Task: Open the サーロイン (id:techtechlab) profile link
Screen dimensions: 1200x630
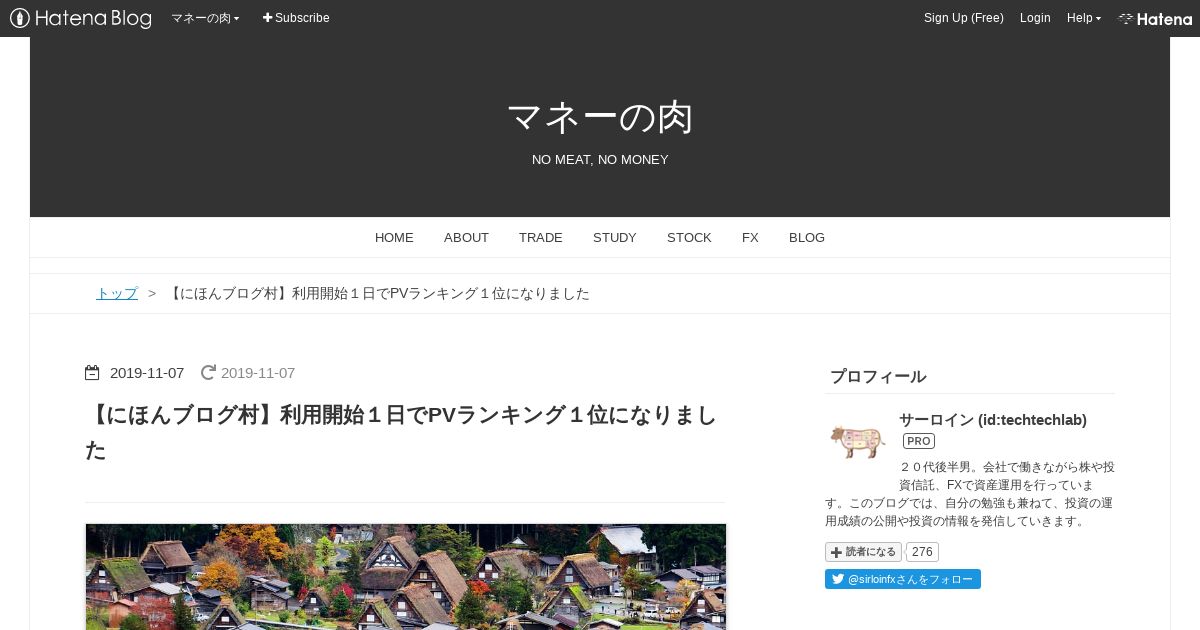Action: tap(993, 420)
